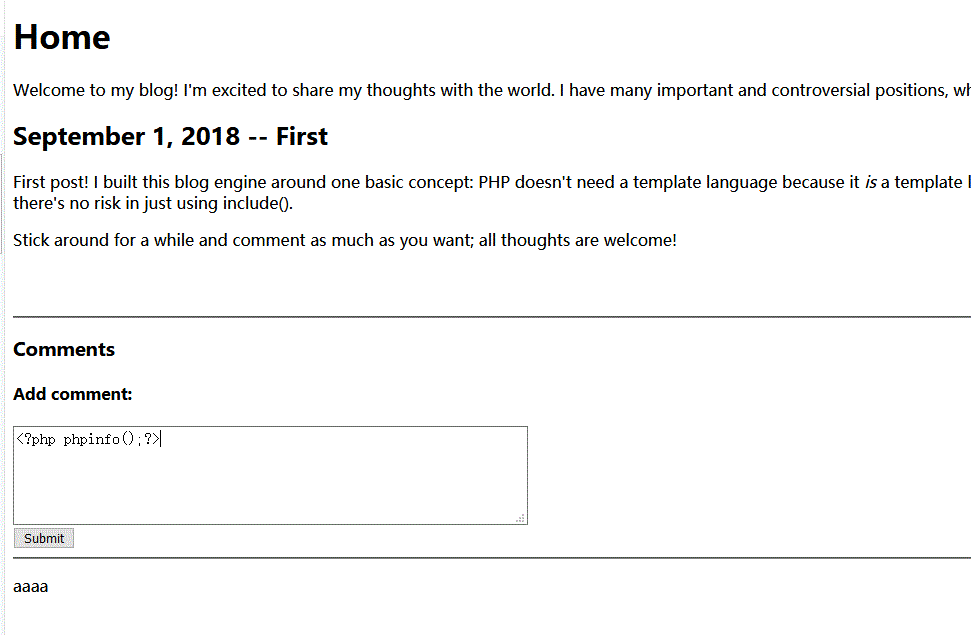The height and width of the screenshot is (635, 971).
Task: Click the existing "aaaa" comment
Action: click(31, 586)
